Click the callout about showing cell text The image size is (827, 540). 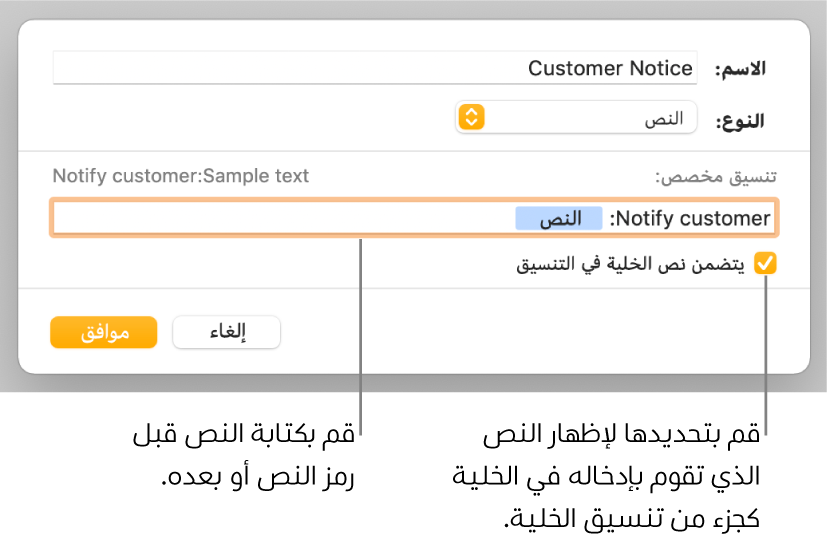click(x=620, y=478)
